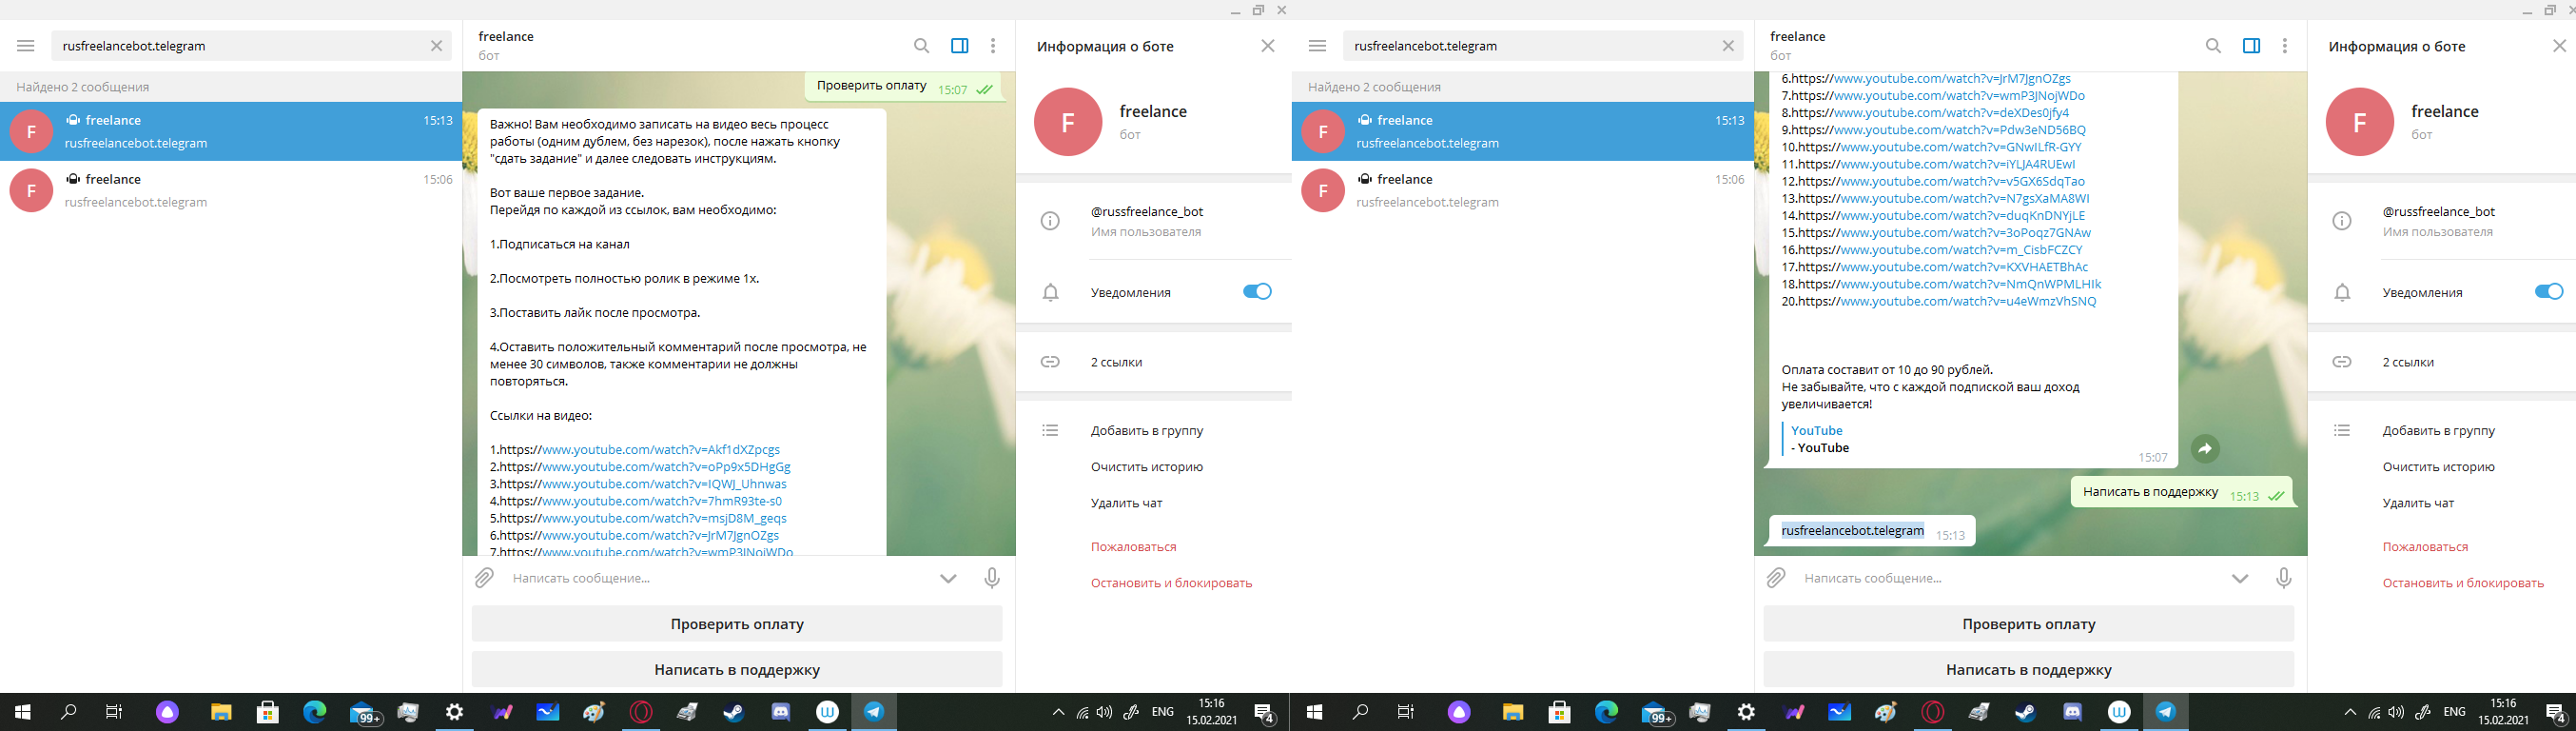This screenshot has width=2576, height=731.
Task: Click the message input field in the left window
Action: coord(715,578)
